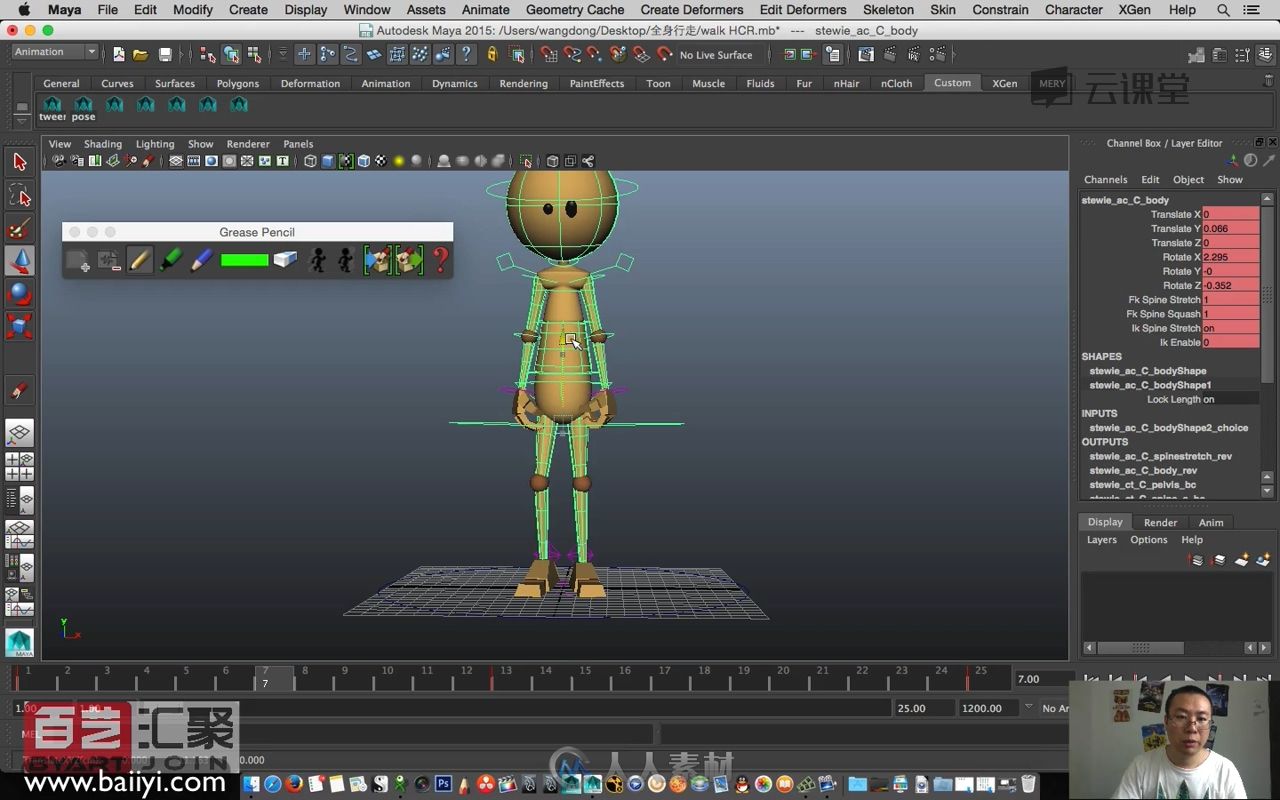1280x800 pixels.
Task: Select the green marker brush
Action: [171, 261]
